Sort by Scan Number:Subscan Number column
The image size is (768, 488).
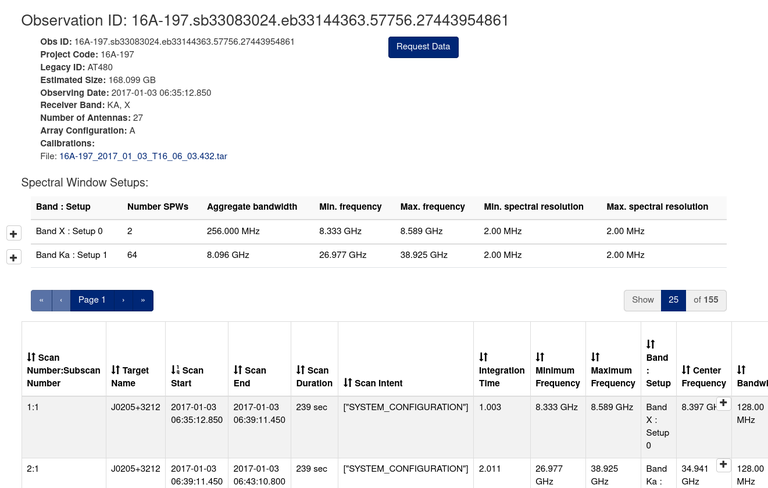[32, 357]
